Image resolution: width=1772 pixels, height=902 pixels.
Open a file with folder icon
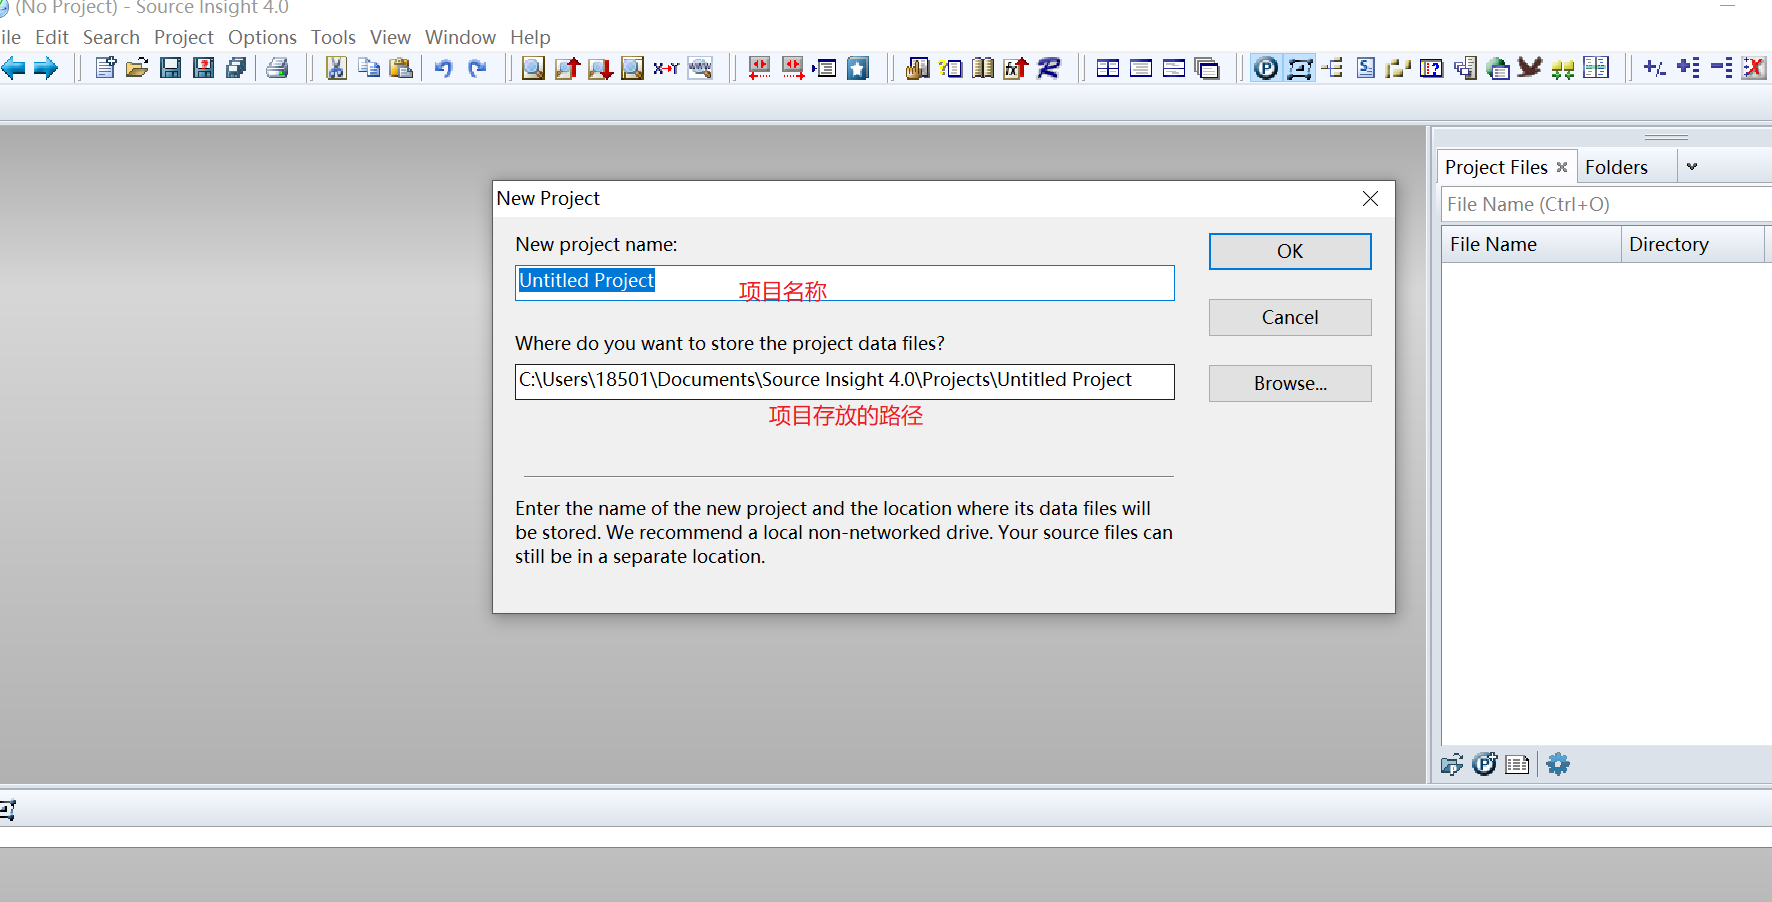click(x=138, y=68)
